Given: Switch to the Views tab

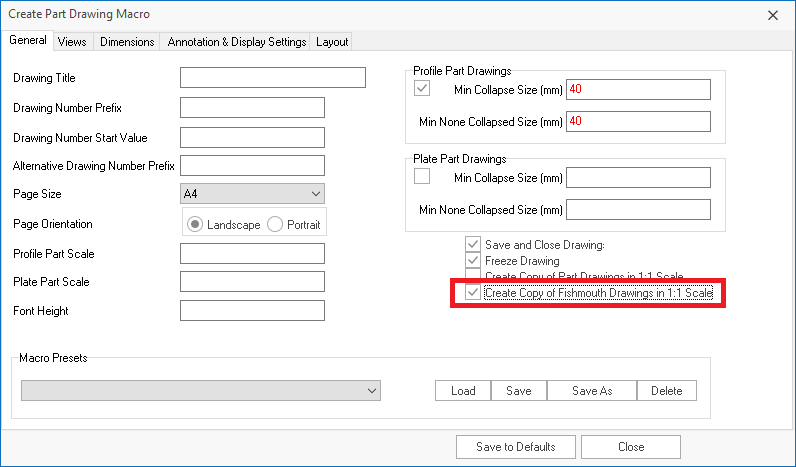Looking at the screenshot, I should pyautogui.click(x=72, y=42).
